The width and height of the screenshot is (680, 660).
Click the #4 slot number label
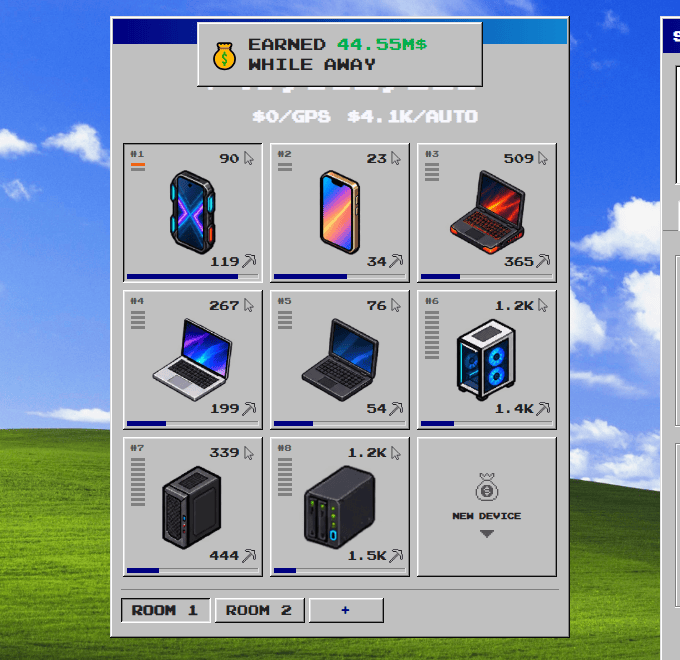(x=137, y=301)
